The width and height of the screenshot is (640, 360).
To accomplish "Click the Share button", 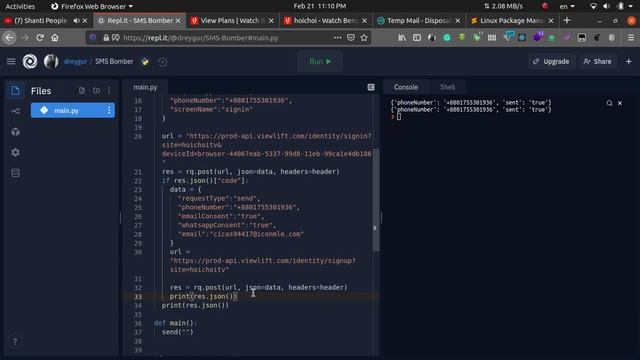I will pyautogui.click(x=598, y=62).
